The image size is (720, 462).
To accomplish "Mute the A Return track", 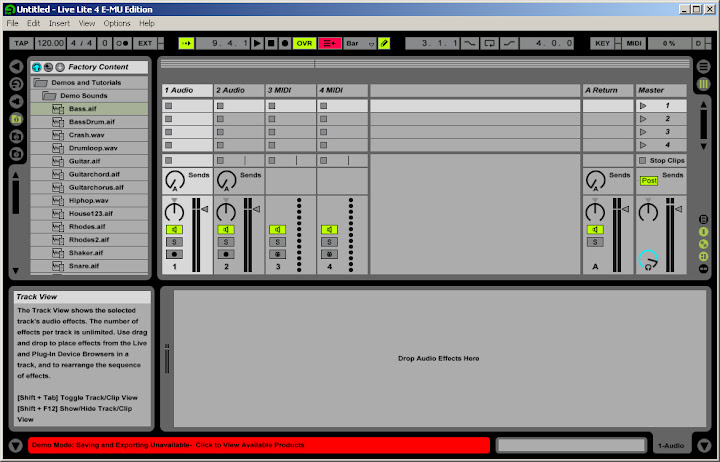I will tap(595, 229).
